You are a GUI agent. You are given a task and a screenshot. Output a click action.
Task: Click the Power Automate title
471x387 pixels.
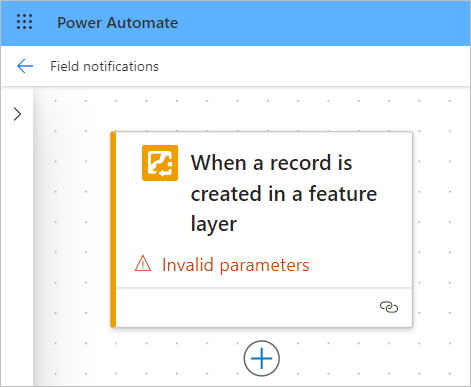118,23
